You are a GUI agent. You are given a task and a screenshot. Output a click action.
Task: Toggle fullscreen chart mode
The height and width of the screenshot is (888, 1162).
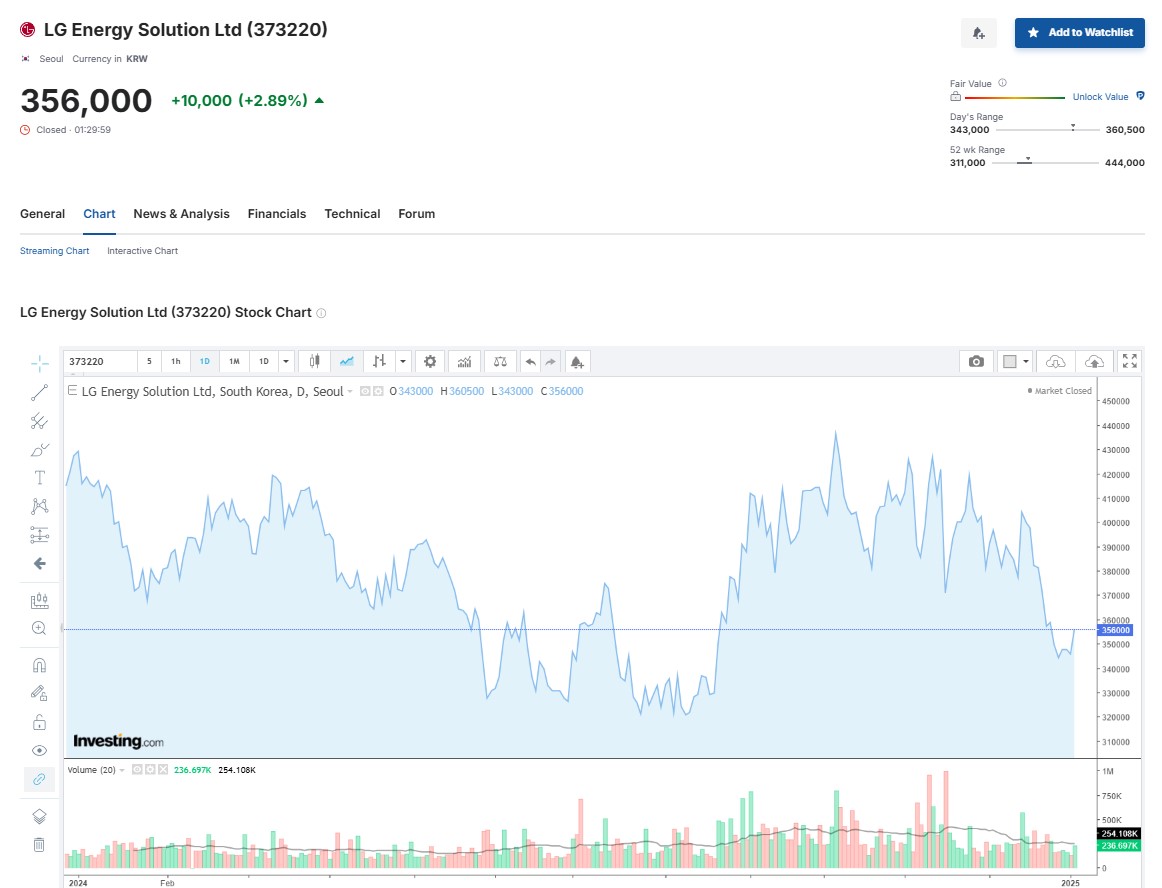(1129, 362)
